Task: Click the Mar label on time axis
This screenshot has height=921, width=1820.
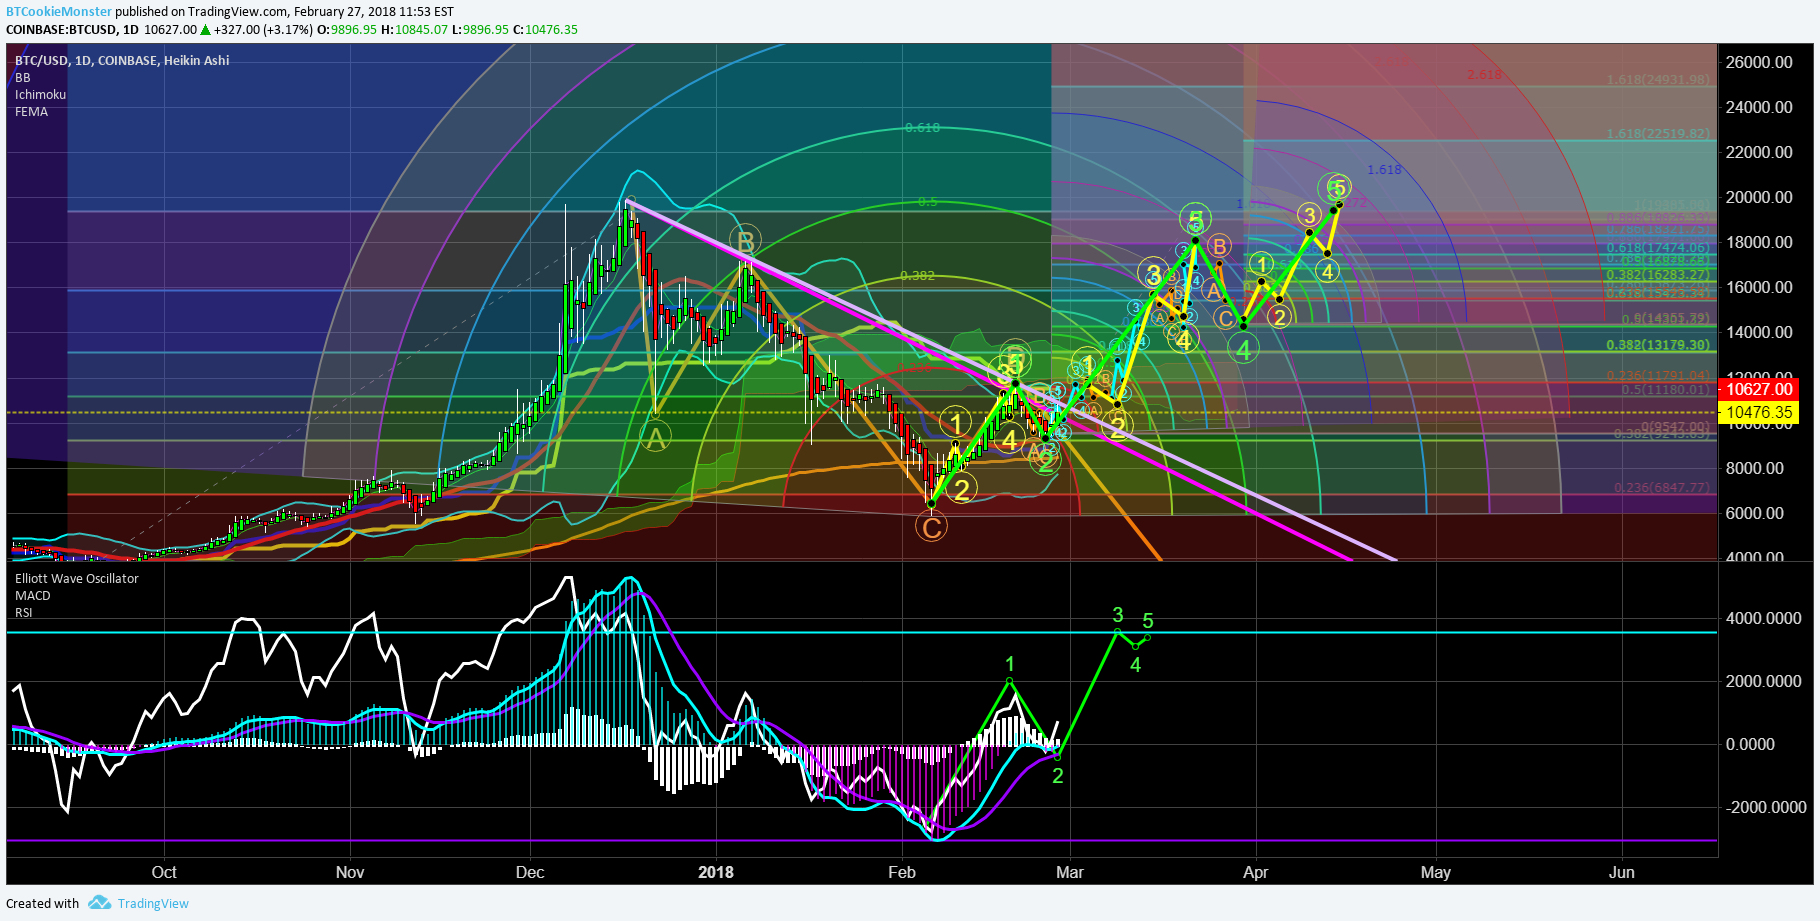Action: point(1070,872)
